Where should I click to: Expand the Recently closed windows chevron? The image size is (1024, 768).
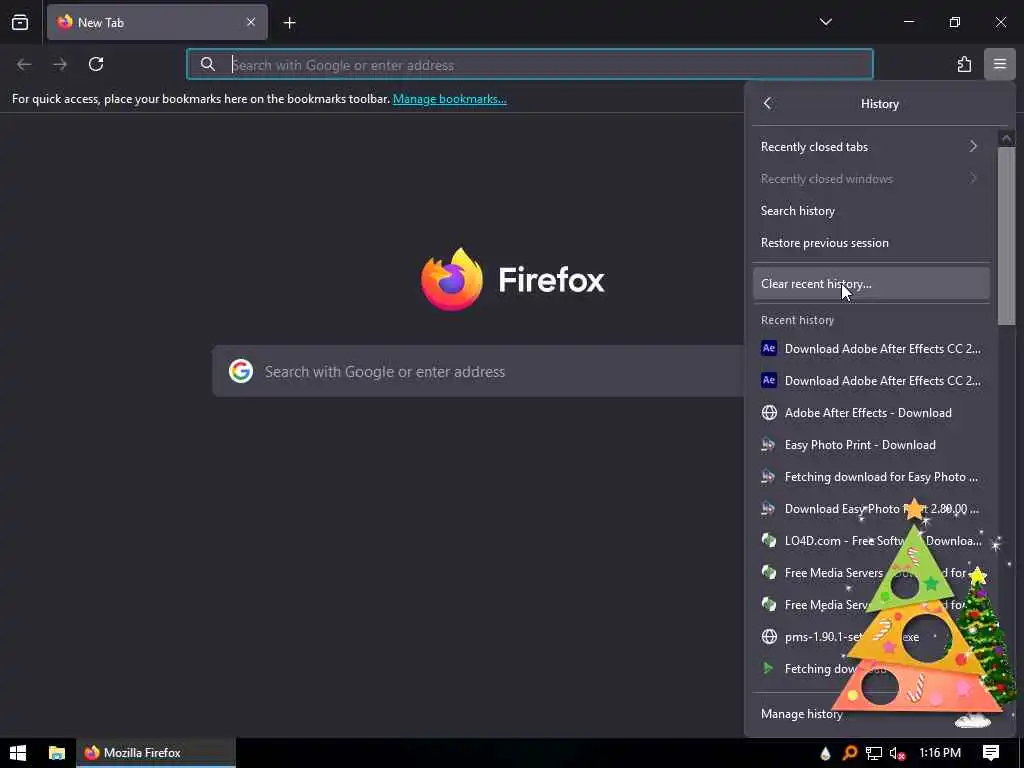coord(973,178)
